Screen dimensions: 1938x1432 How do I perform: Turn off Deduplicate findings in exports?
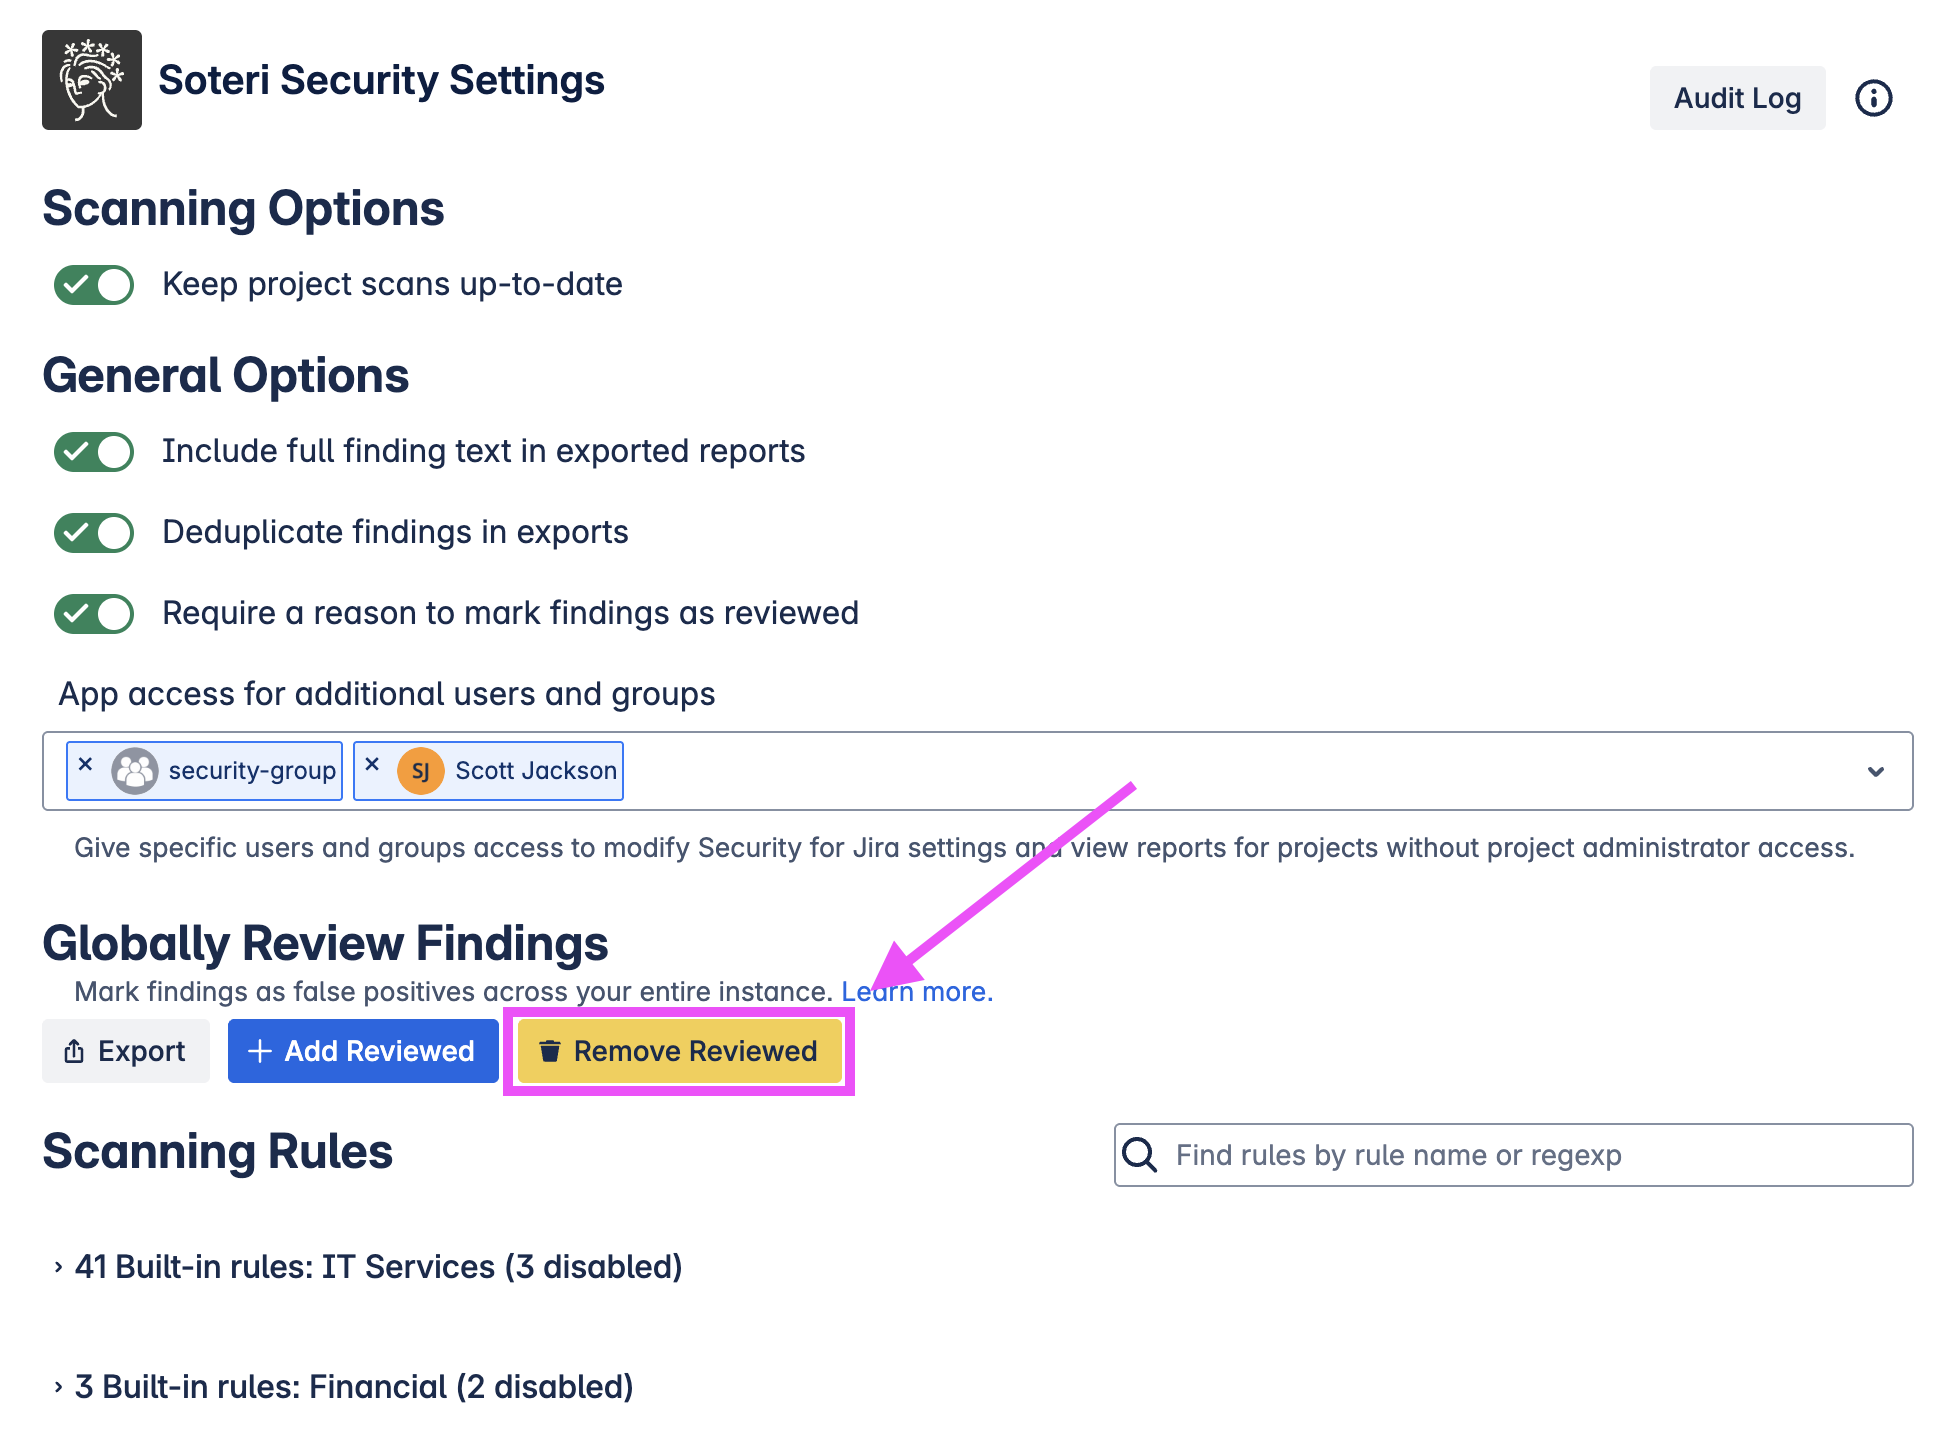pos(94,533)
